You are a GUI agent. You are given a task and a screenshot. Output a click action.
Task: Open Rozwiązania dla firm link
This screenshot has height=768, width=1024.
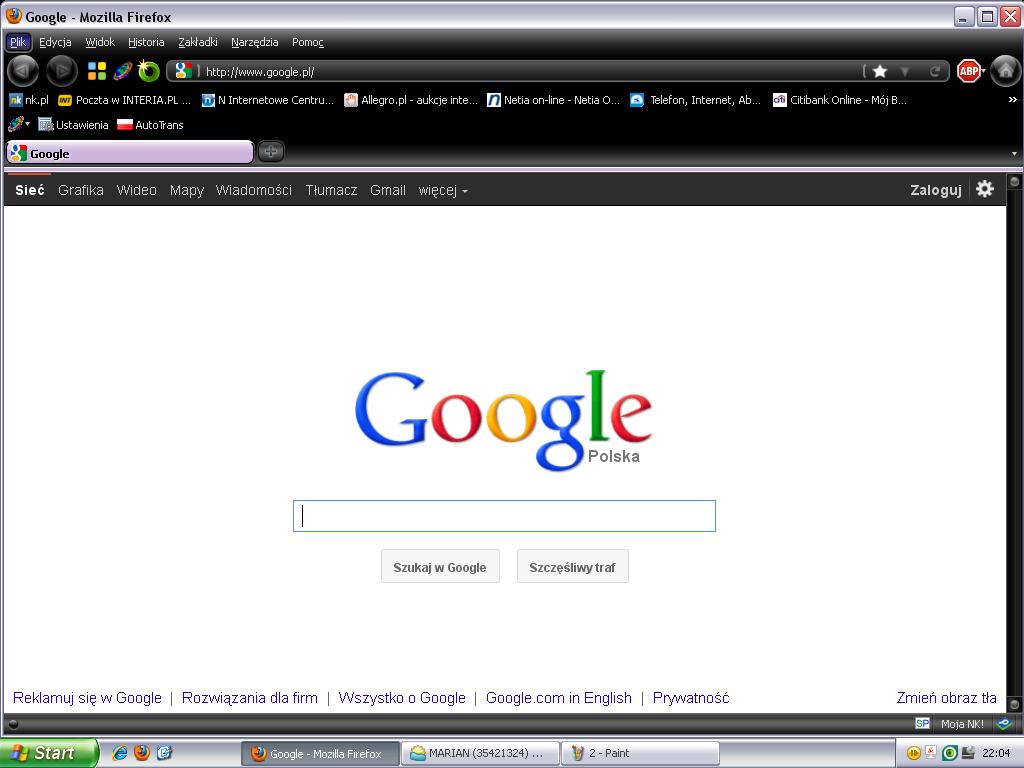point(249,697)
